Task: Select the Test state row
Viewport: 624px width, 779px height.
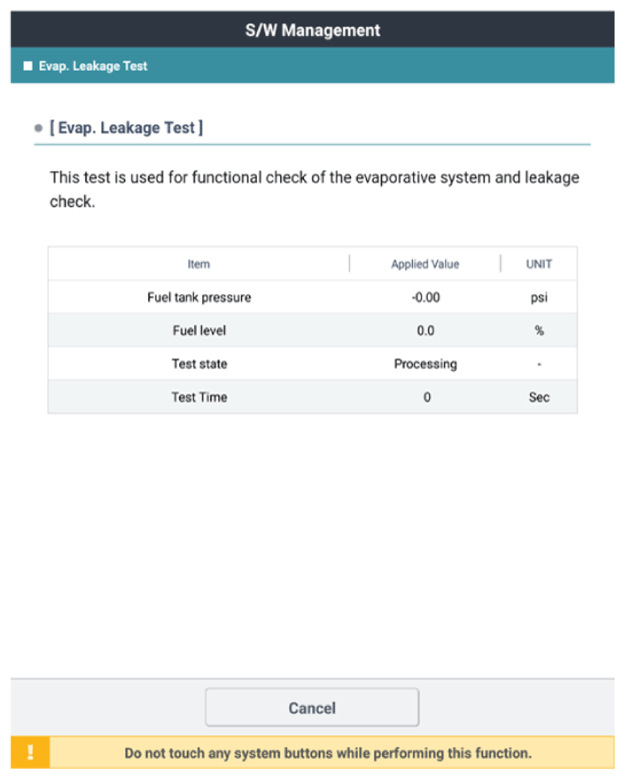Action: (312, 364)
